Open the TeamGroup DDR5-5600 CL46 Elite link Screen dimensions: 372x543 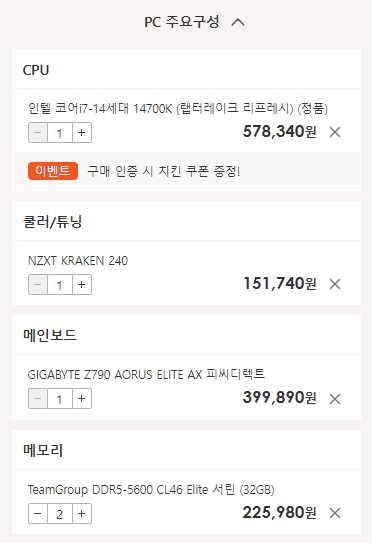(x=151, y=489)
